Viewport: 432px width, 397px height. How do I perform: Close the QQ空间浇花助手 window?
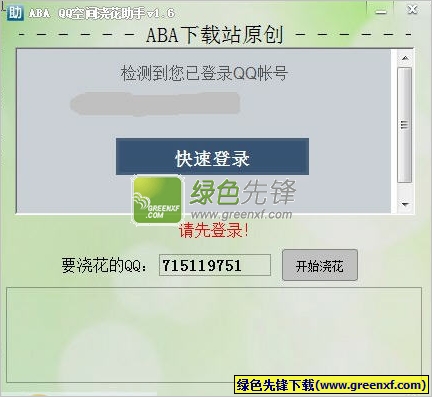[413, 10]
